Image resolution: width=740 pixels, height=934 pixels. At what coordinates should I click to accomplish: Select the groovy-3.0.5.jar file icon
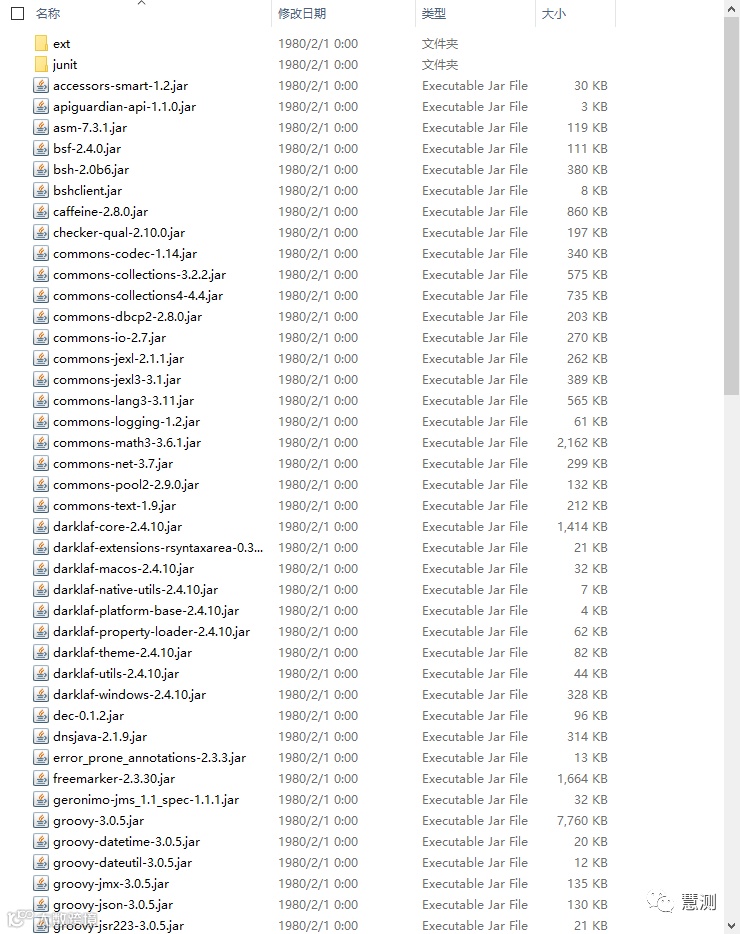click(41, 820)
